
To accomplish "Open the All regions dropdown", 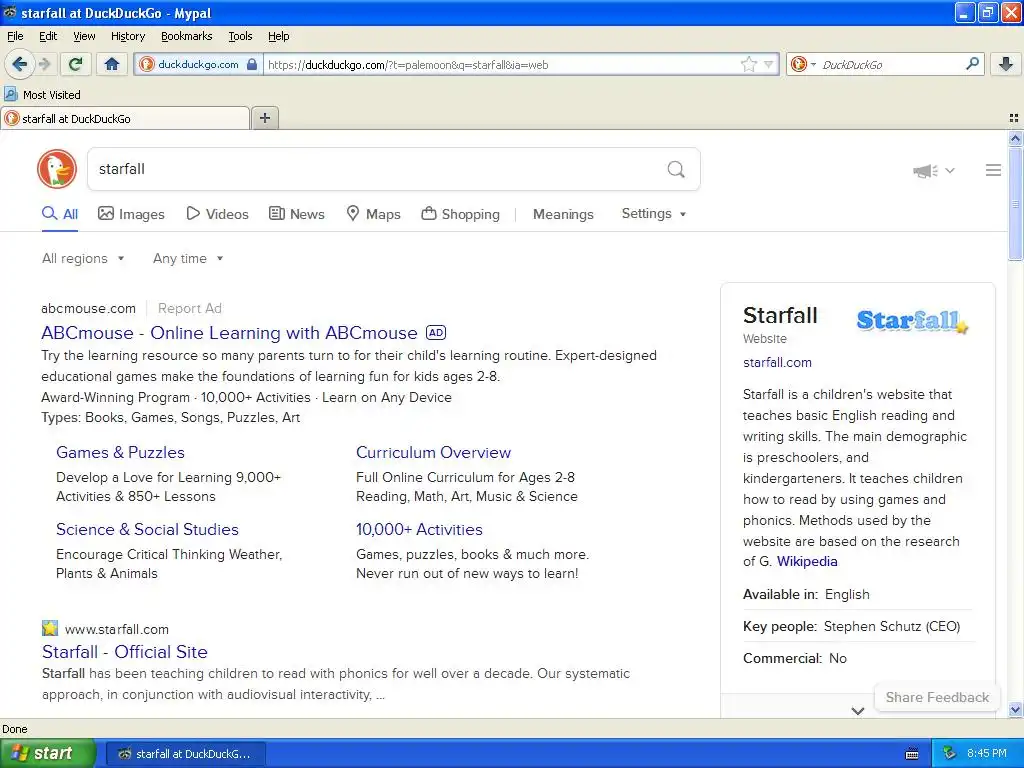I will pos(83,258).
